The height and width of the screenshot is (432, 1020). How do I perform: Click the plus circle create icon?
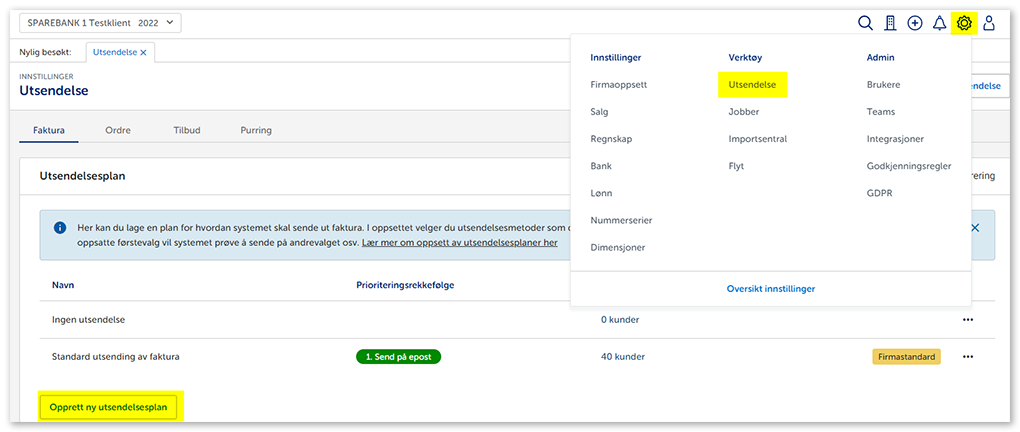click(x=915, y=23)
